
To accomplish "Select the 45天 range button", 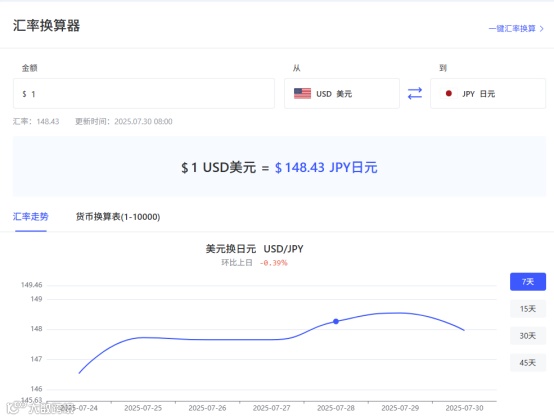I will click(x=528, y=363).
